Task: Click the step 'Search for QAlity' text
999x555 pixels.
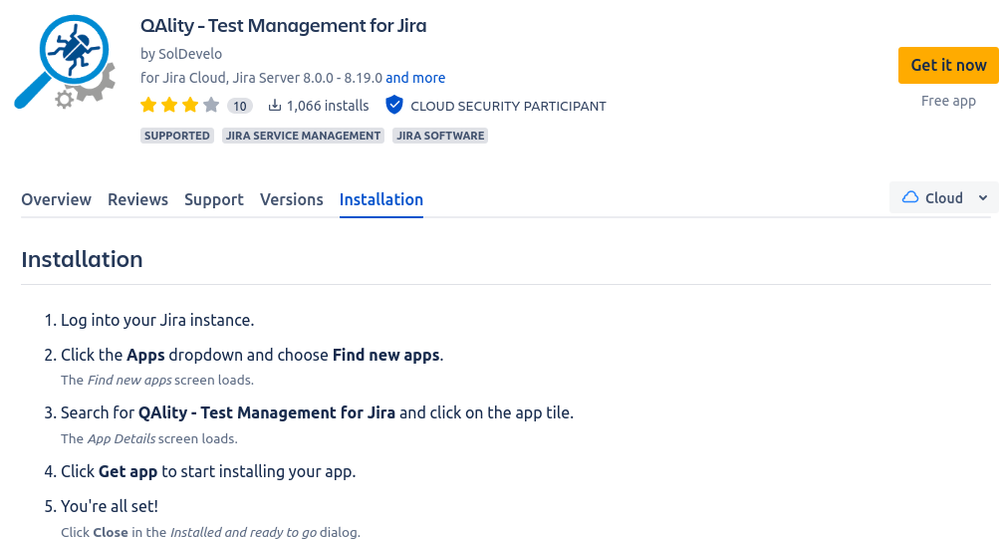Action: [x=317, y=413]
